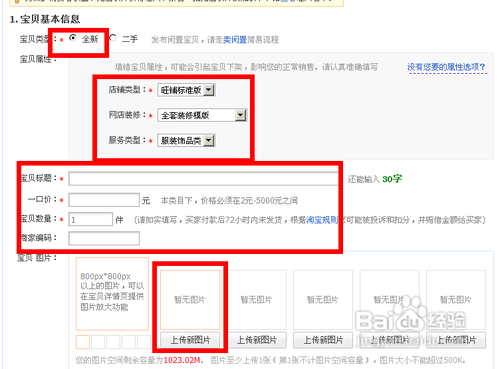This screenshot has height=369, width=500.
Task: Open the 淘宝规则 link
Action: point(322,220)
